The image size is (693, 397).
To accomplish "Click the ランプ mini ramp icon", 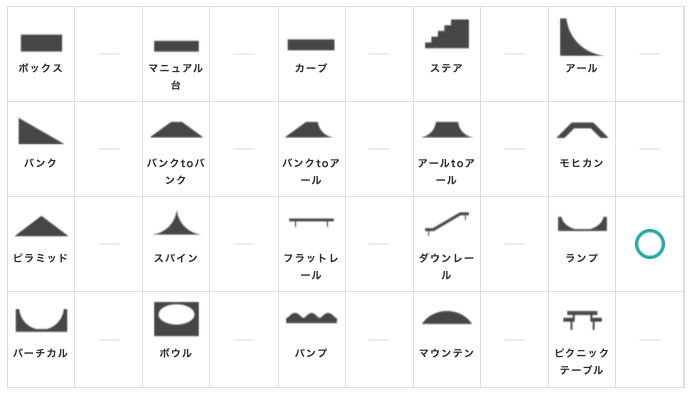I will pyautogui.click(x=582, y=224).
